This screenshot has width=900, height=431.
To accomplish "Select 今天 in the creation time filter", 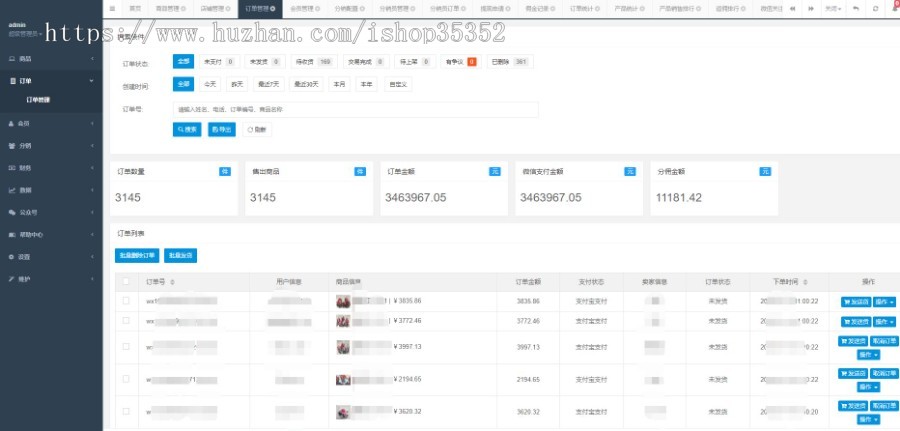I will [x=210, y=84].
